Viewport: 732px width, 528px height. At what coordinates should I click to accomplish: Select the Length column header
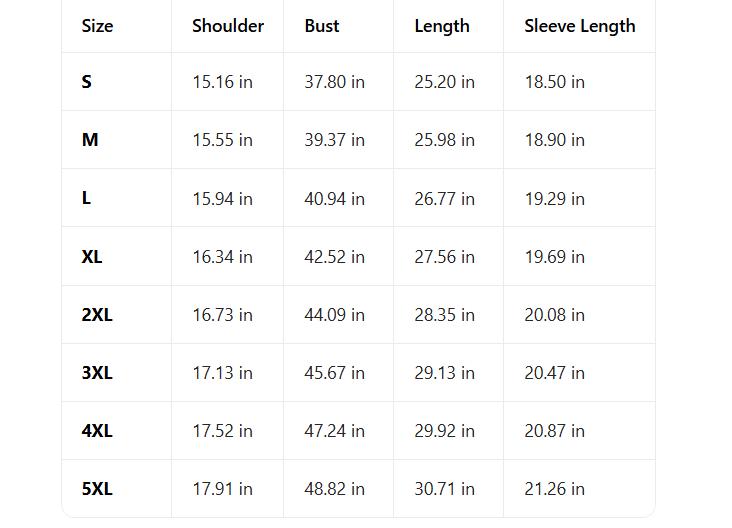point(442,26)
